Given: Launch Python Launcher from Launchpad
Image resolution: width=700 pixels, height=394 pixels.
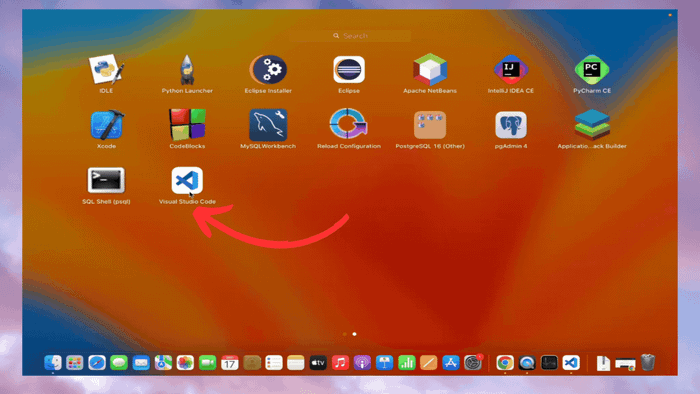Looking at the screenshot, I should [x=187, y=70].
